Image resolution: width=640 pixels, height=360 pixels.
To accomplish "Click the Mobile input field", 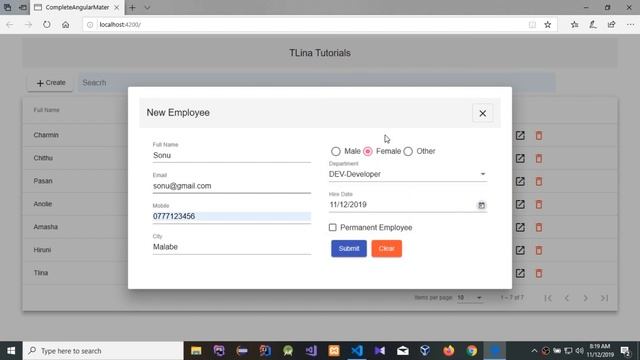I will [232, 216].
